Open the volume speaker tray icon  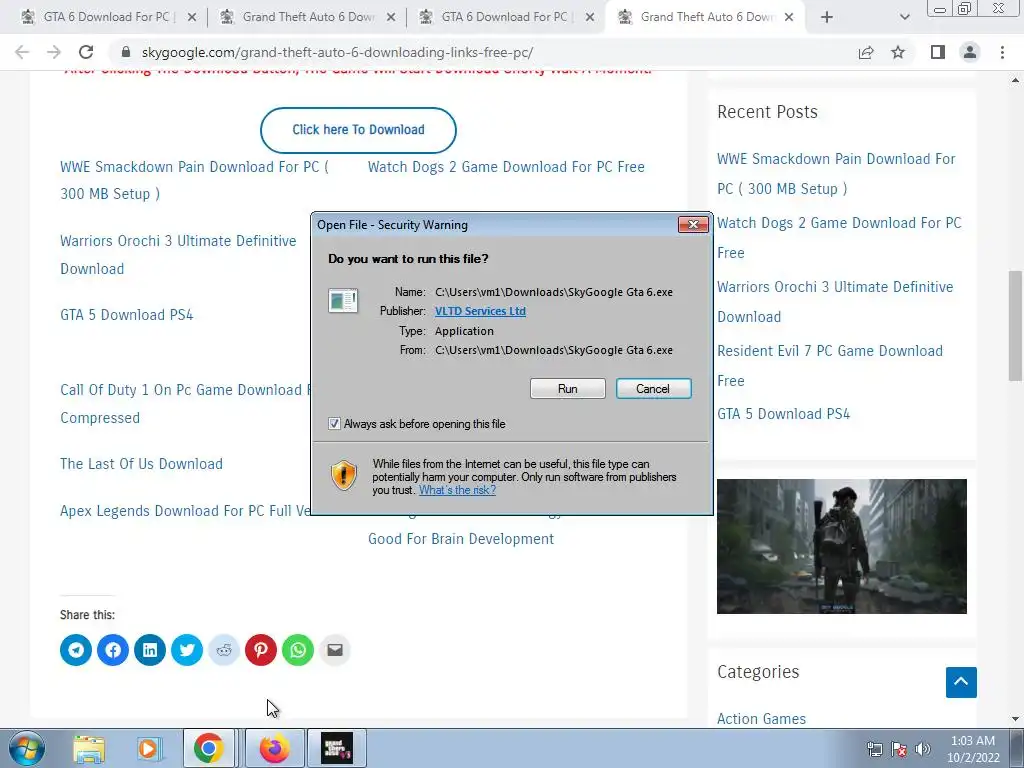[x=923, y=749]
